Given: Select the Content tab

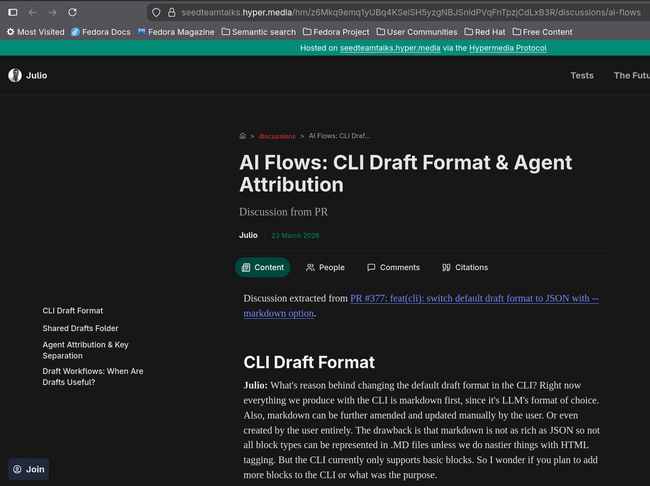Looking at the screenshot, I should [x=263, y=267].
